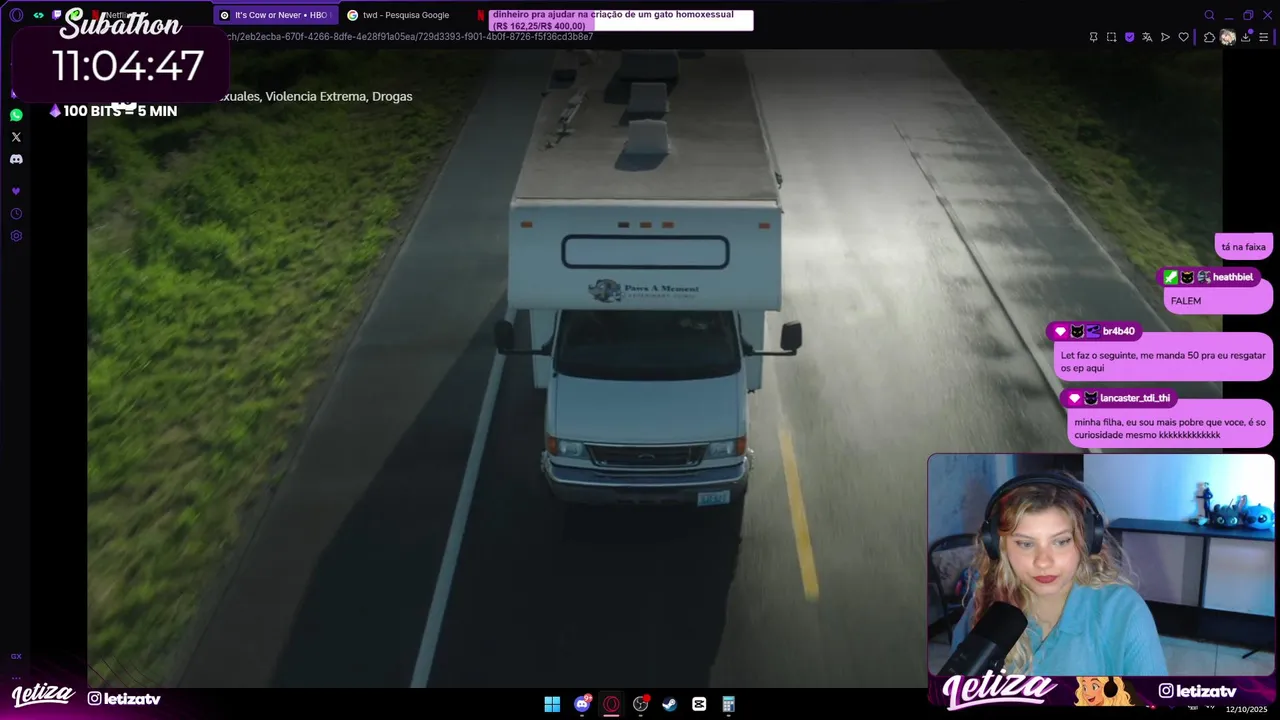The image size is (1280, 720).
Task: Click the donation goal progress bar
Action: (620, 20)
